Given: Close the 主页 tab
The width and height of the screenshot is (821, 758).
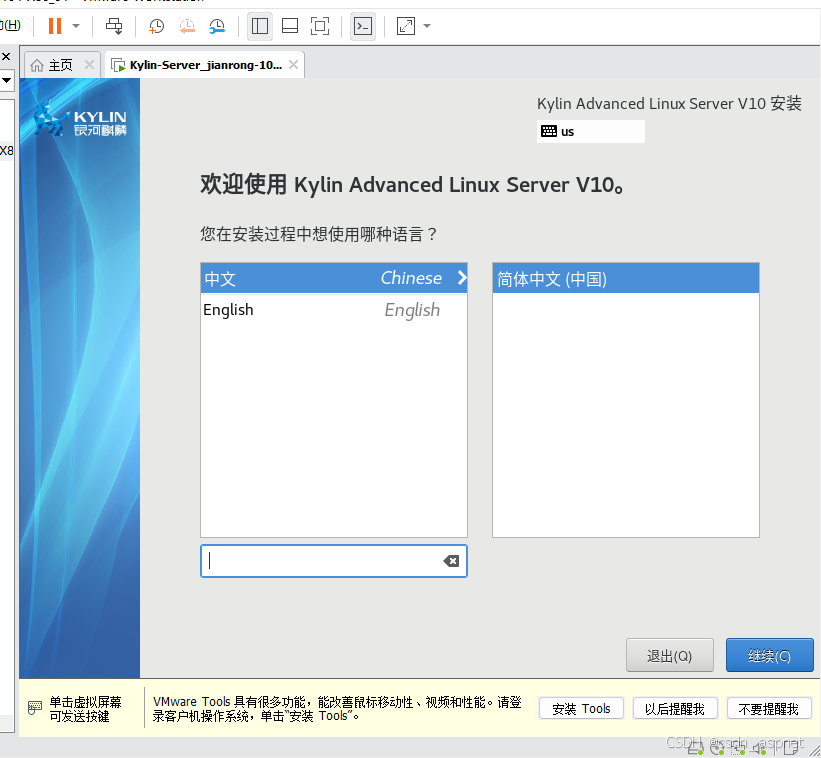Looking at the screenshot, I should click(90, 64).
